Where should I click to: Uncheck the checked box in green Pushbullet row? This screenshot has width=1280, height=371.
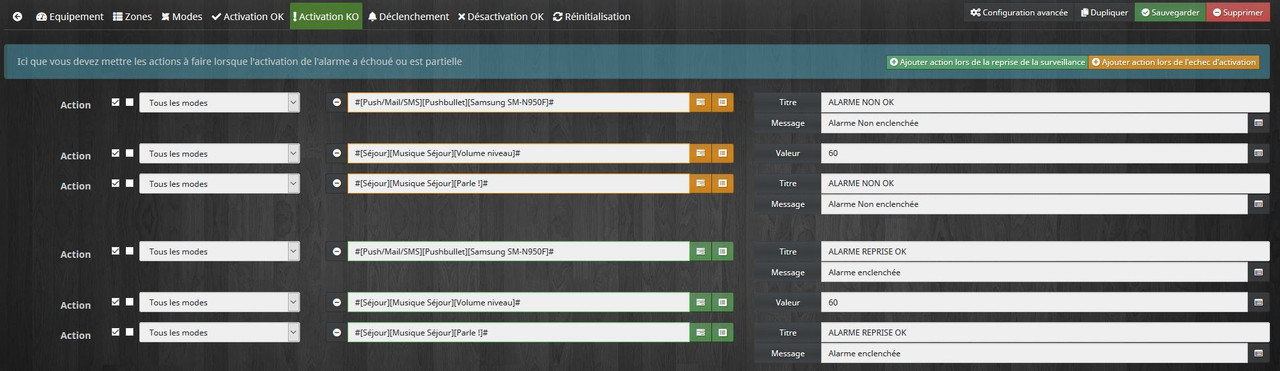[116, 251]
